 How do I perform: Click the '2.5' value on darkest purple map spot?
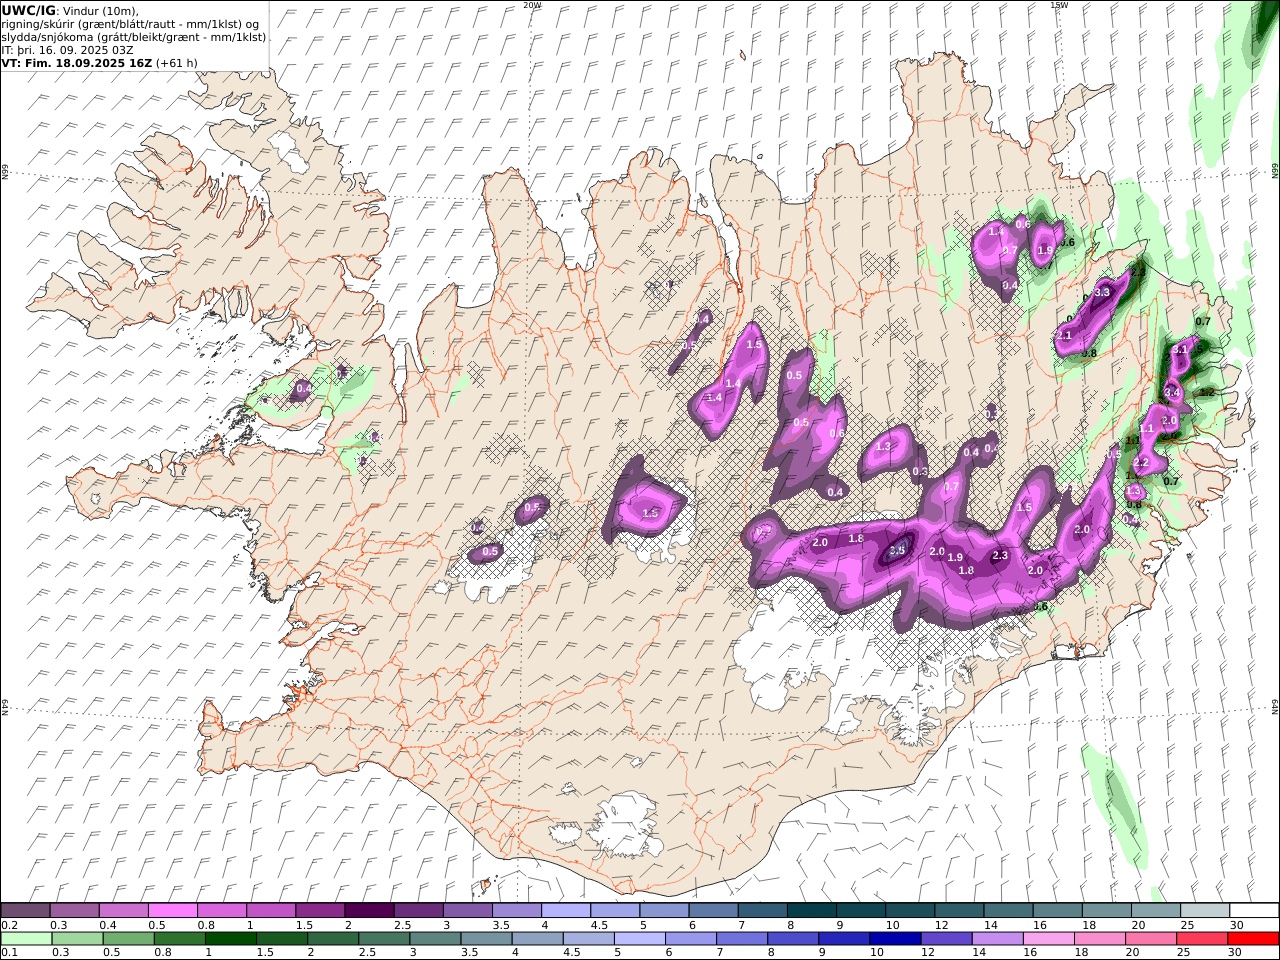point(897,550)
